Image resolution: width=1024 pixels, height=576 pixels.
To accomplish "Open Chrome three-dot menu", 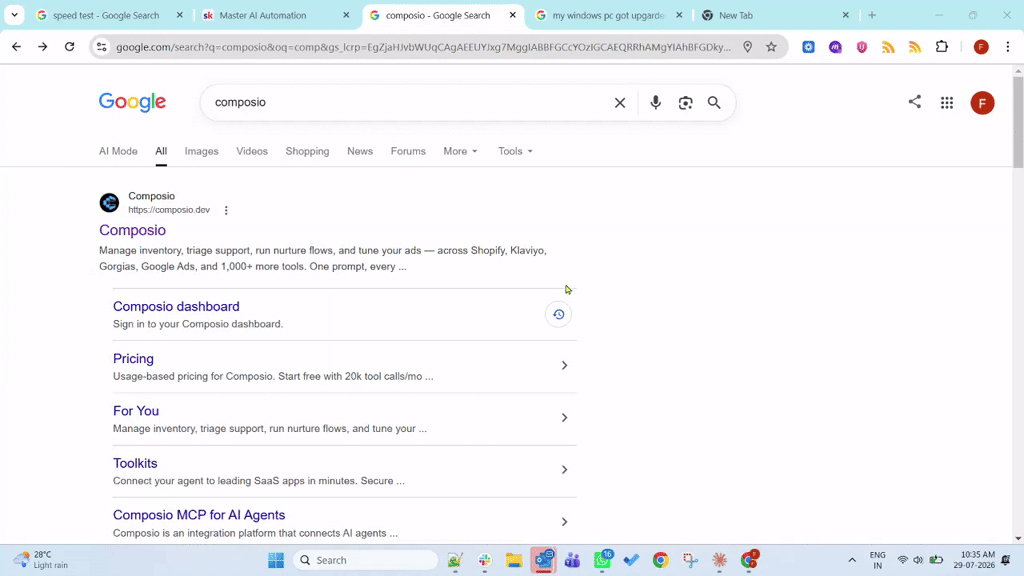I will [1008, 46].
